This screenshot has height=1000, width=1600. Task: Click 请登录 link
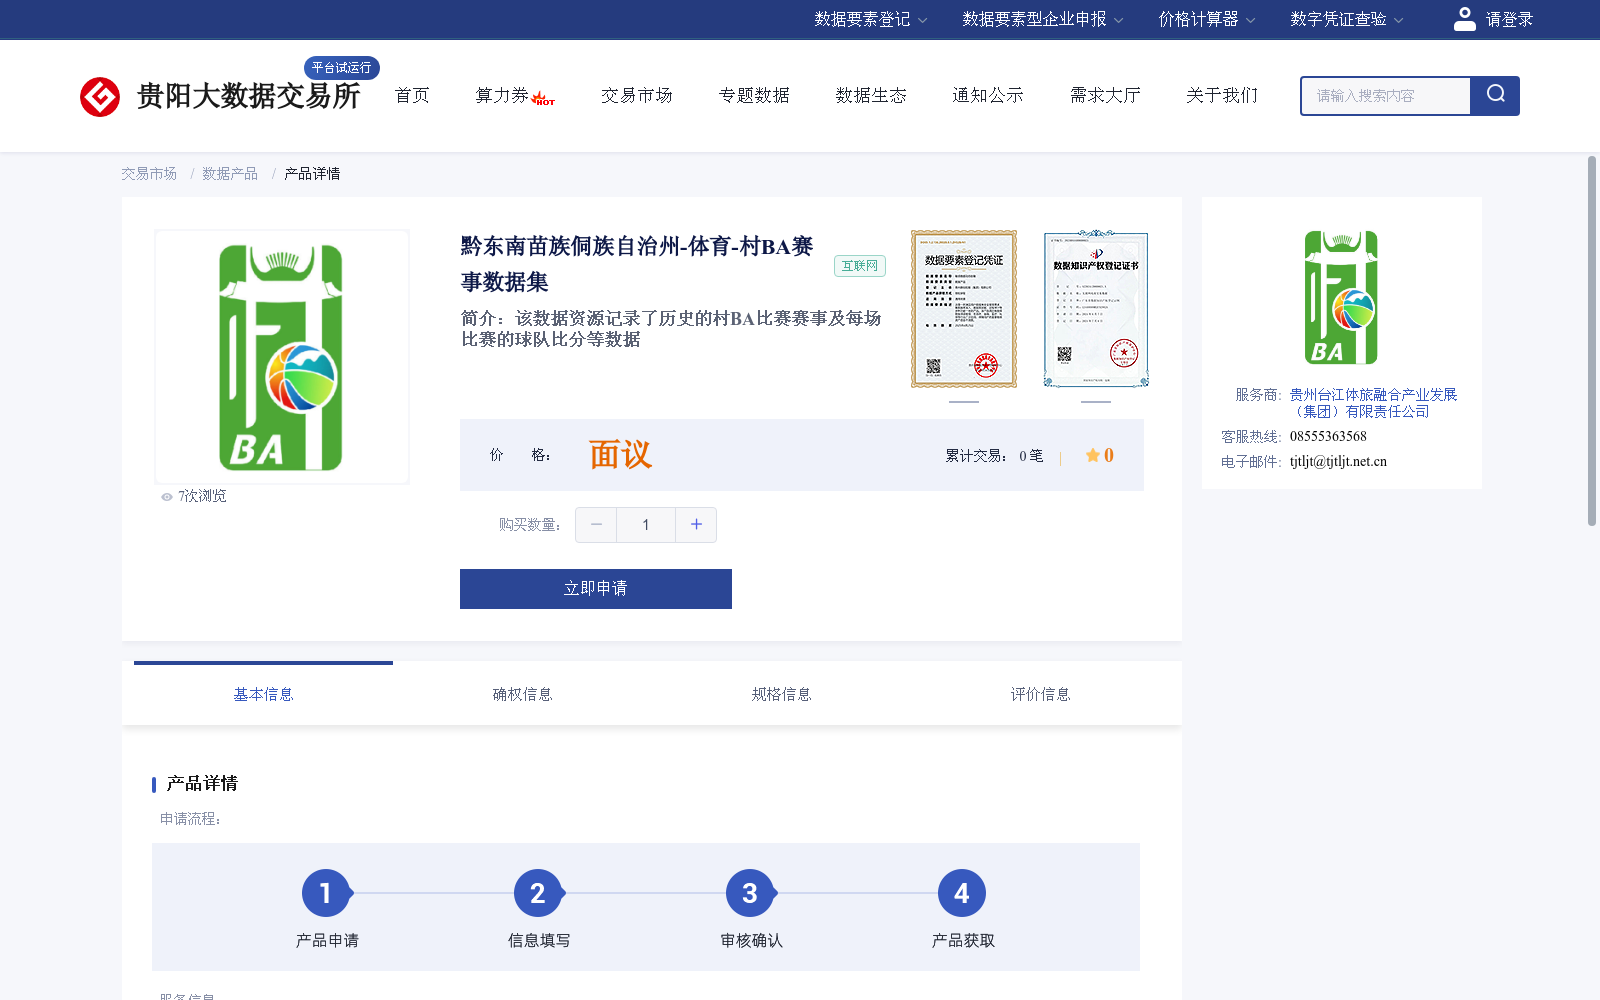[1509, 19]
